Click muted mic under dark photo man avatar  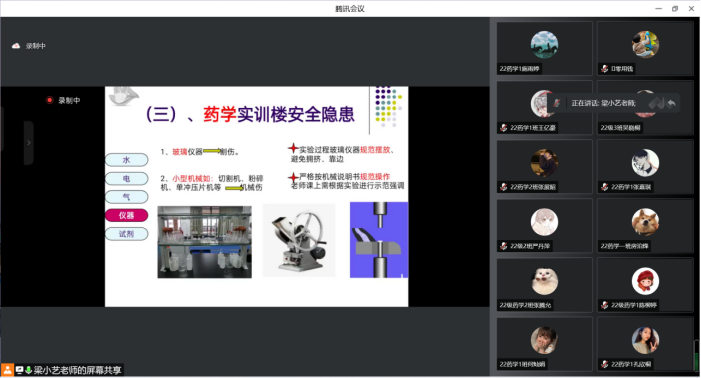503,187
